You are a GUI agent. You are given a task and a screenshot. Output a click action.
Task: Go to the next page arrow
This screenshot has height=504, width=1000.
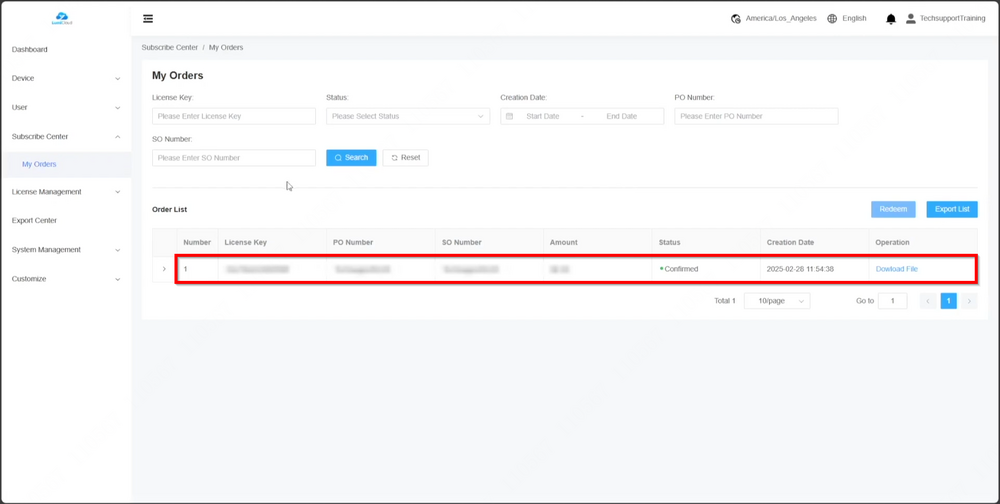(969, 301)
